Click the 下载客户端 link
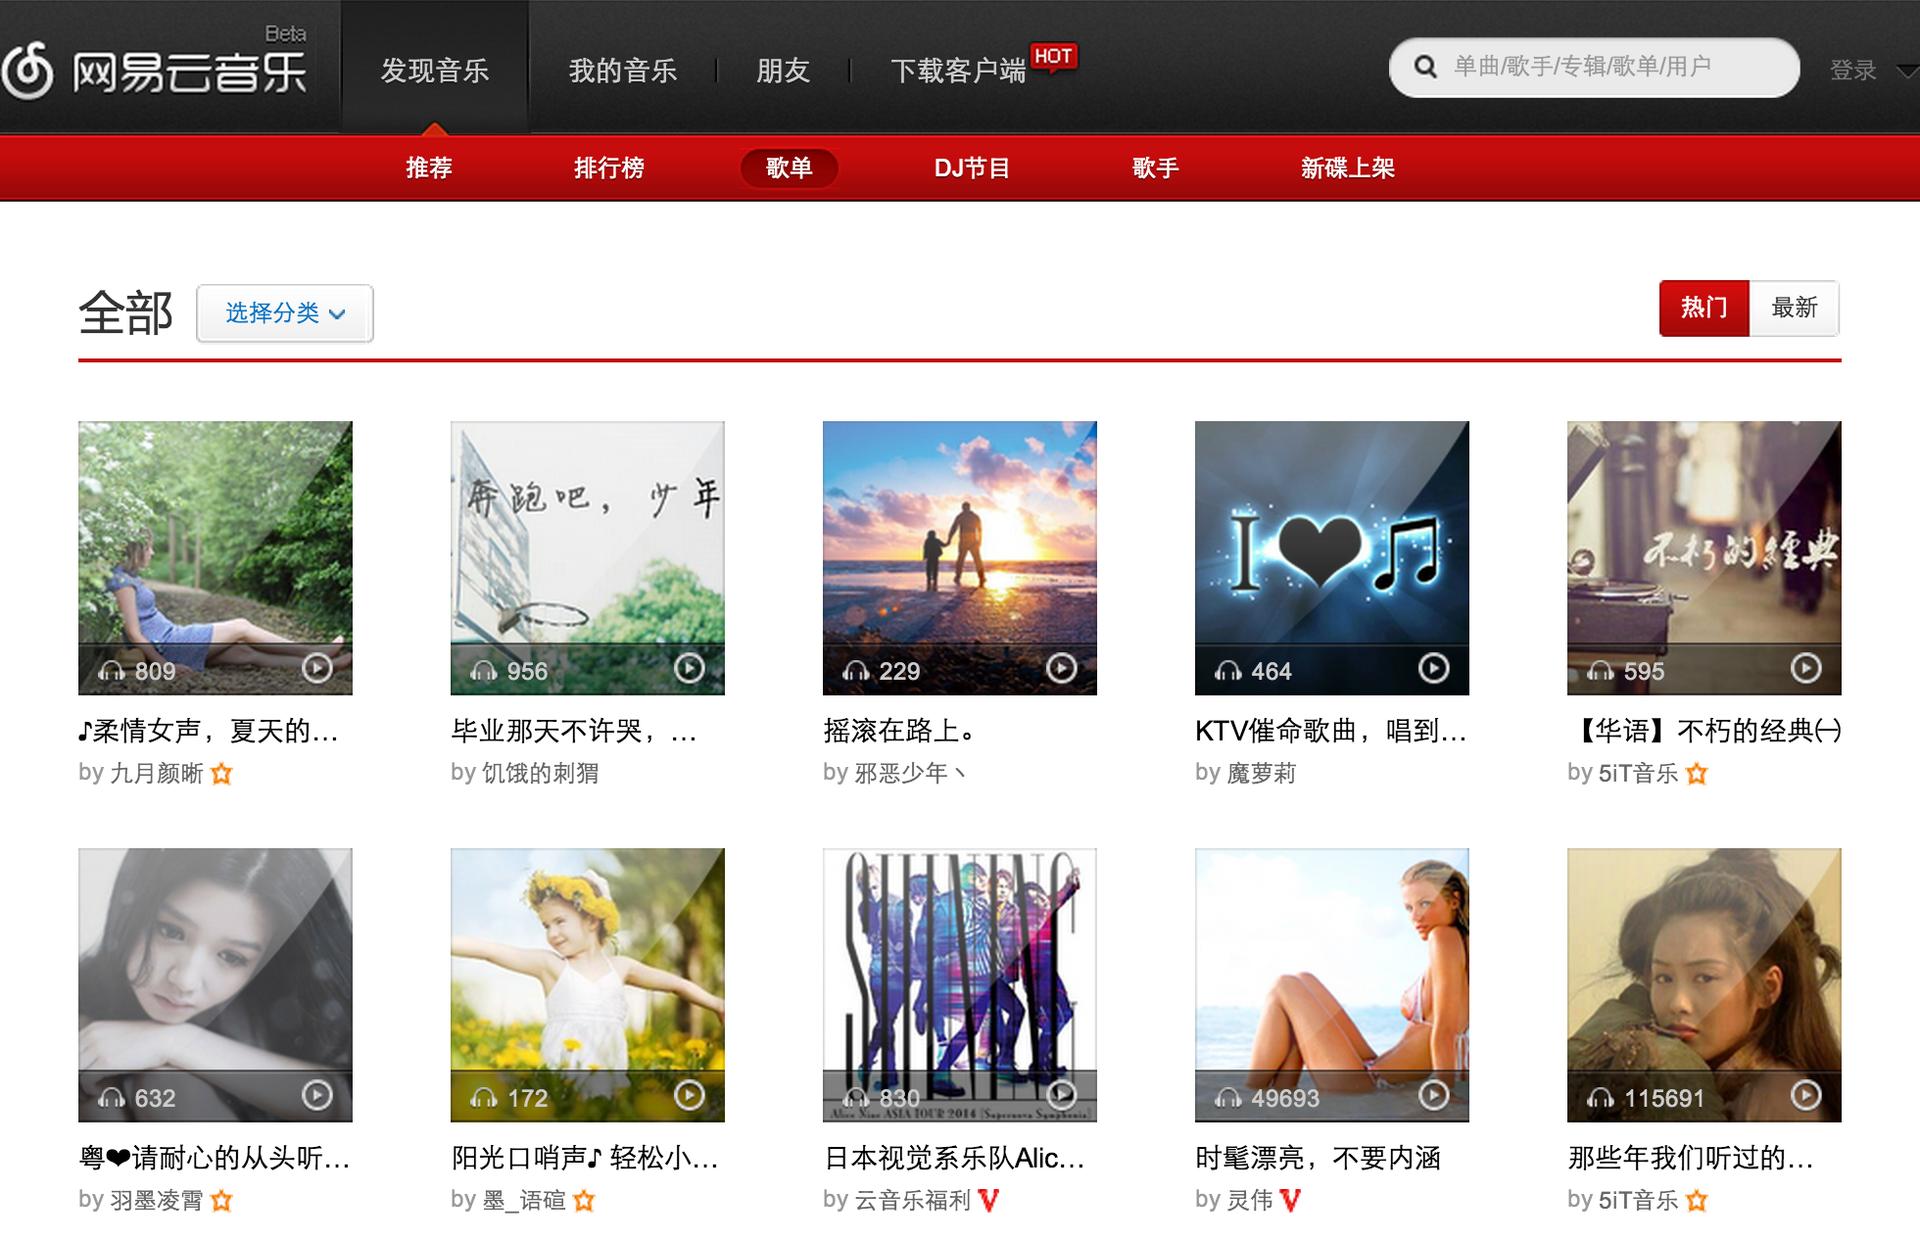 (957, 70)
